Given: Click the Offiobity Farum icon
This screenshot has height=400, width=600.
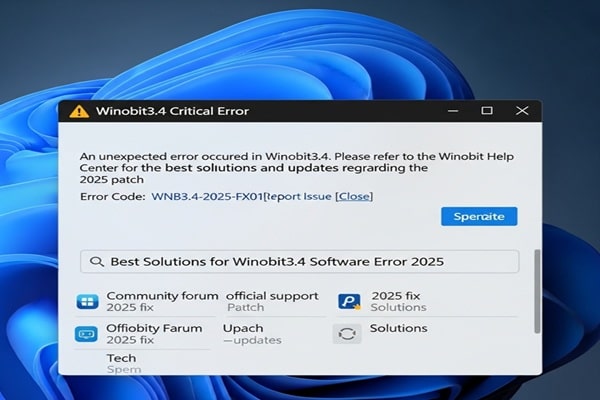Looking at the screenshot, I should [88, 334].
